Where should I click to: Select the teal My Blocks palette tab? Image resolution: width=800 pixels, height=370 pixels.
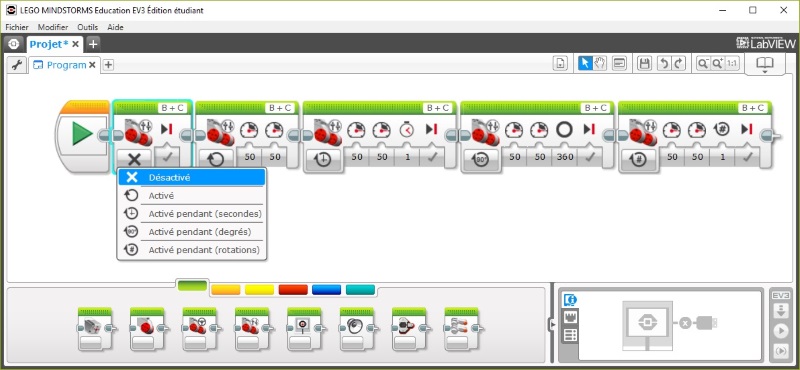pos(360,290)
